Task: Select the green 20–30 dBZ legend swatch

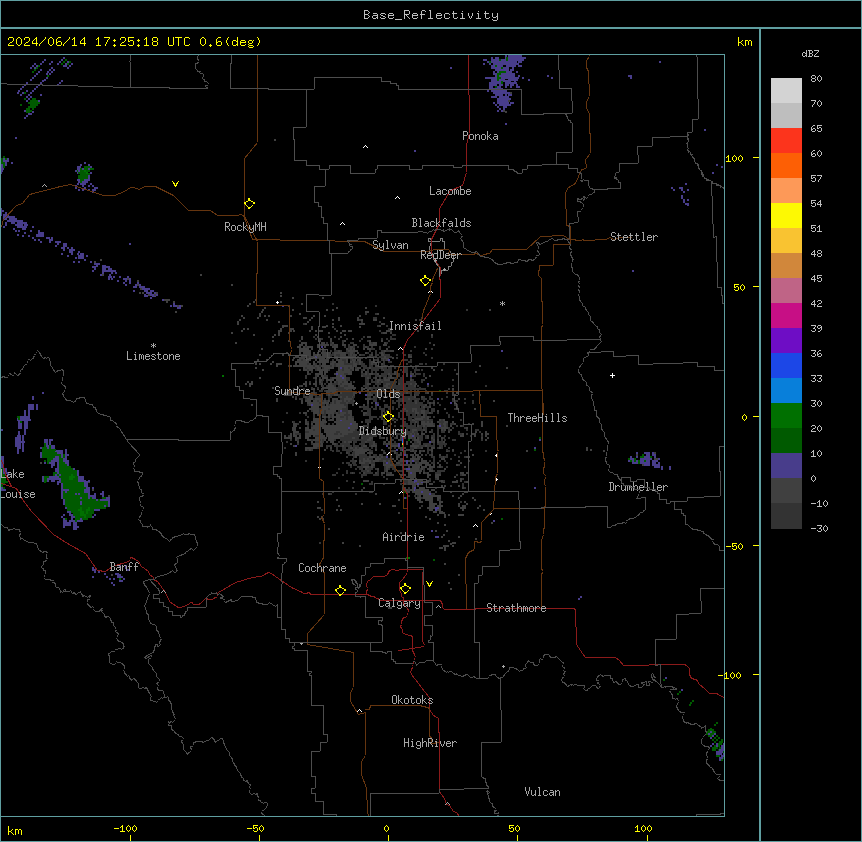Action: (786, 416)
